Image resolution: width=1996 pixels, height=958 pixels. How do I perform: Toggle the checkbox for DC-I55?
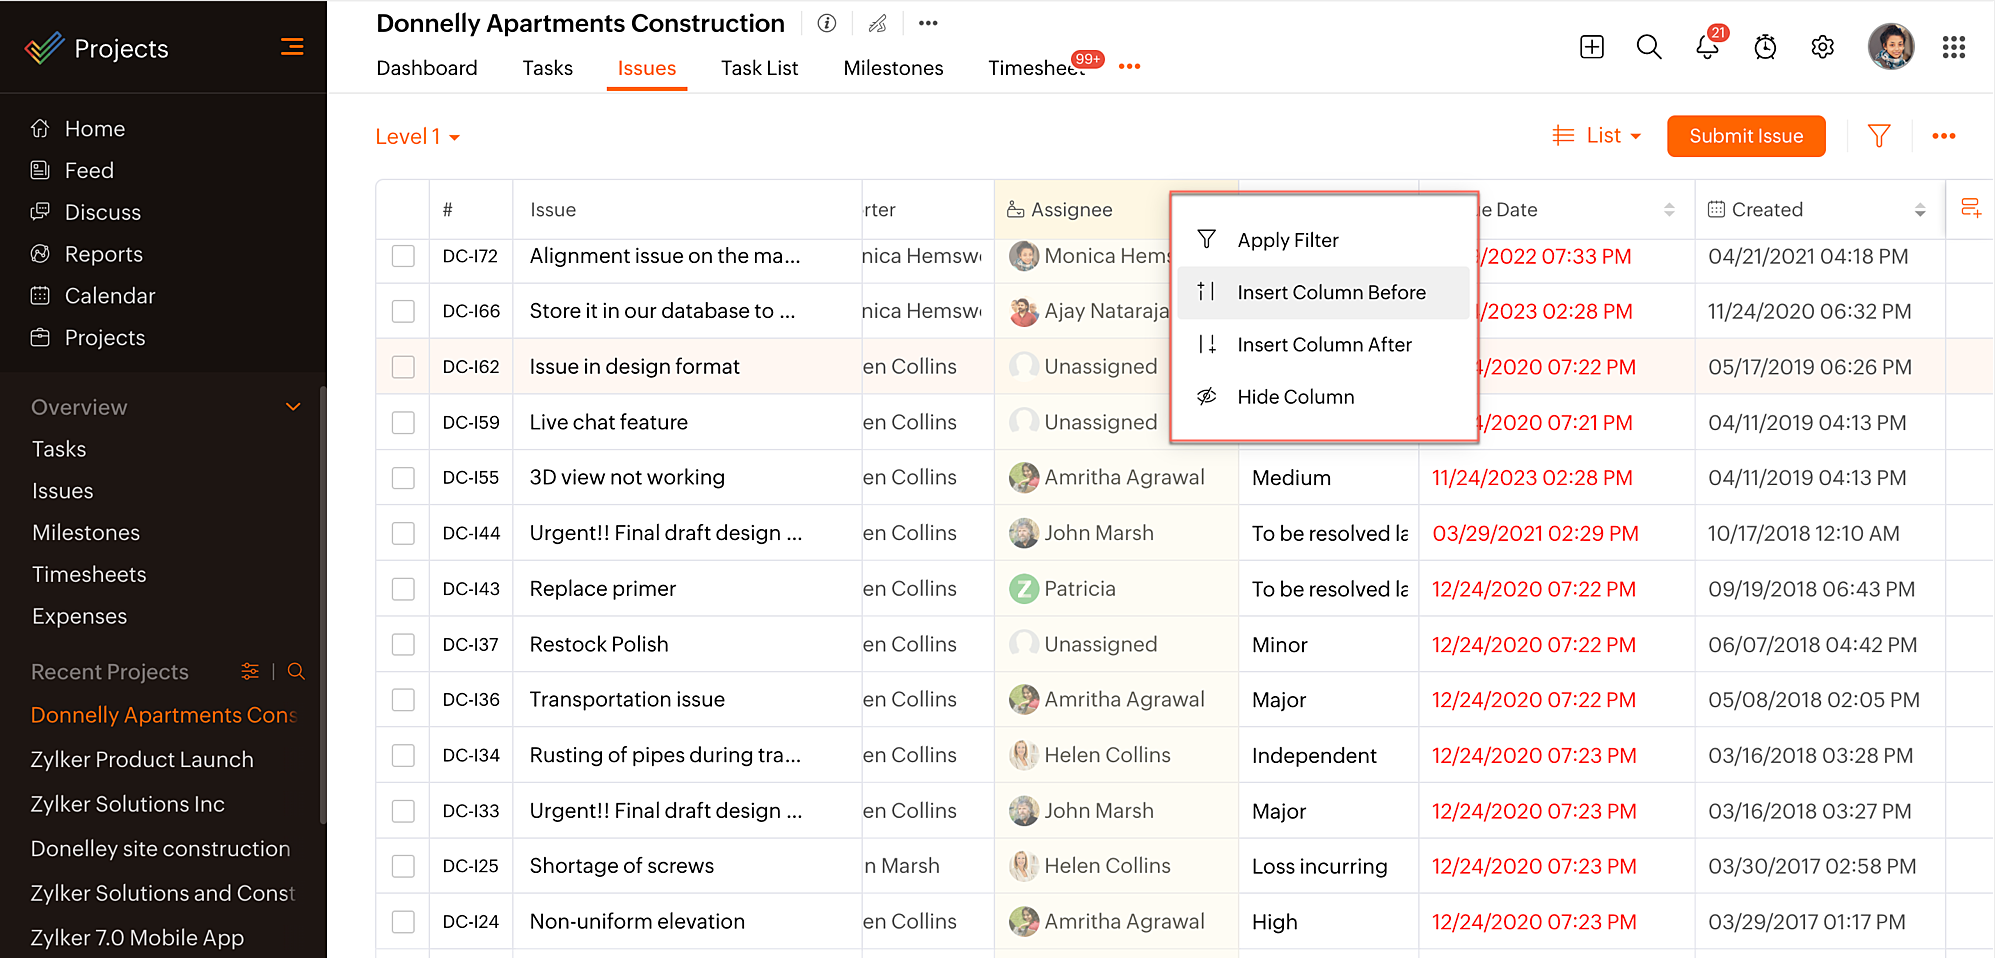[403, 478]
